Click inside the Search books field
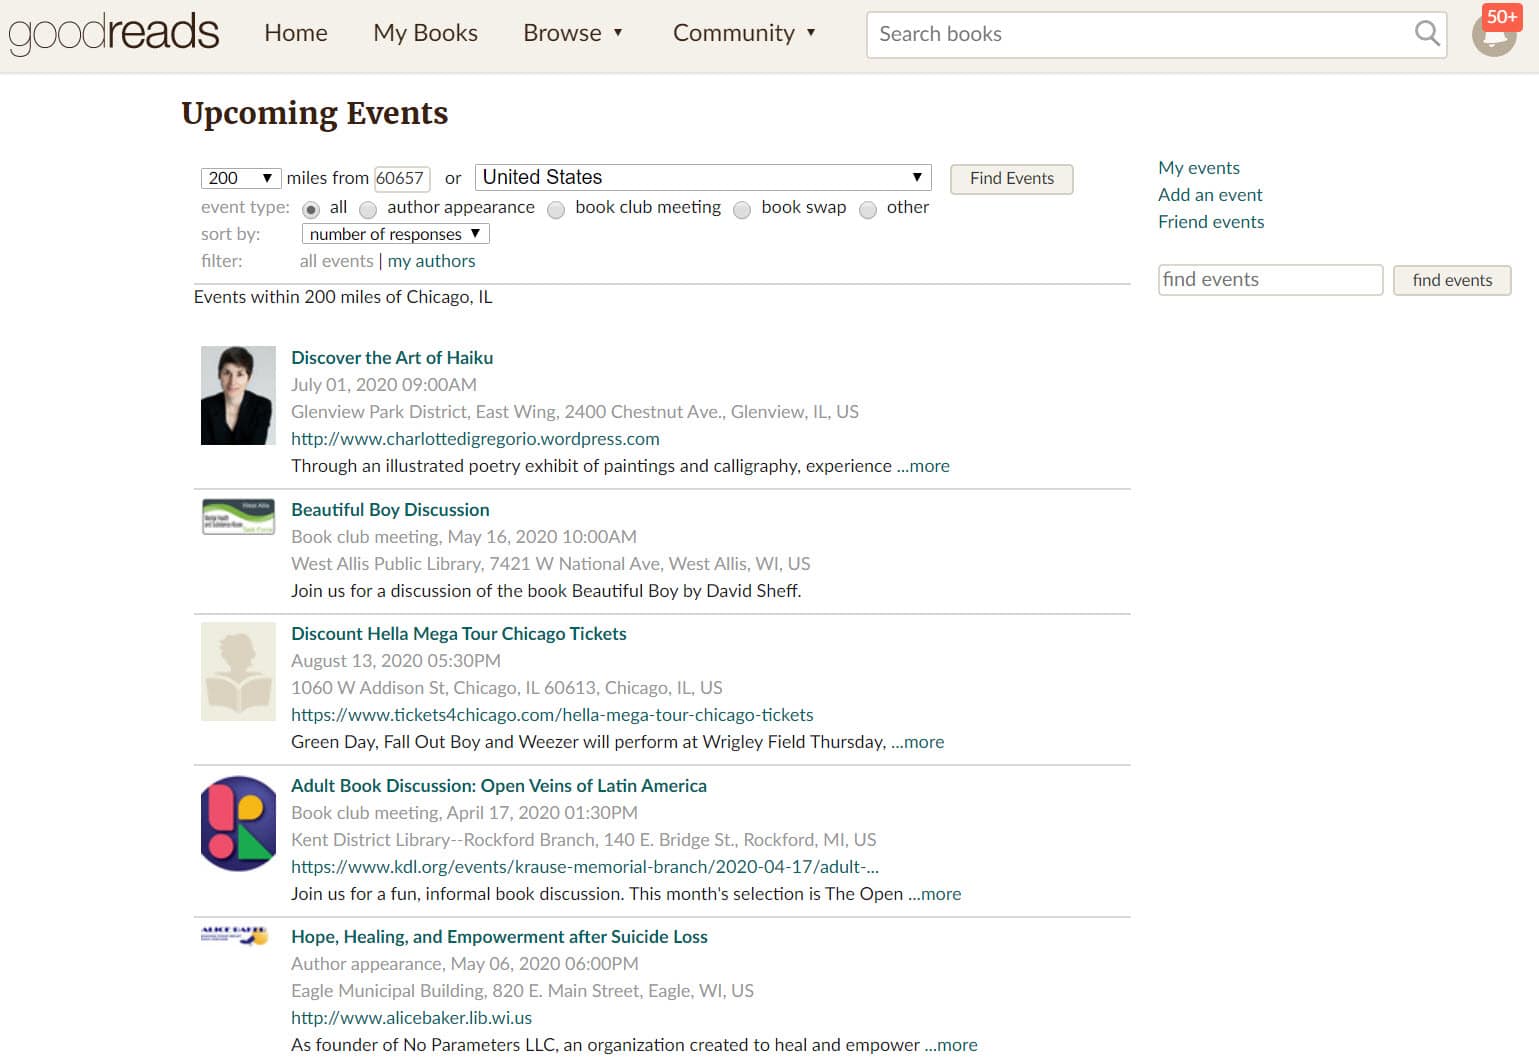 1100,34
